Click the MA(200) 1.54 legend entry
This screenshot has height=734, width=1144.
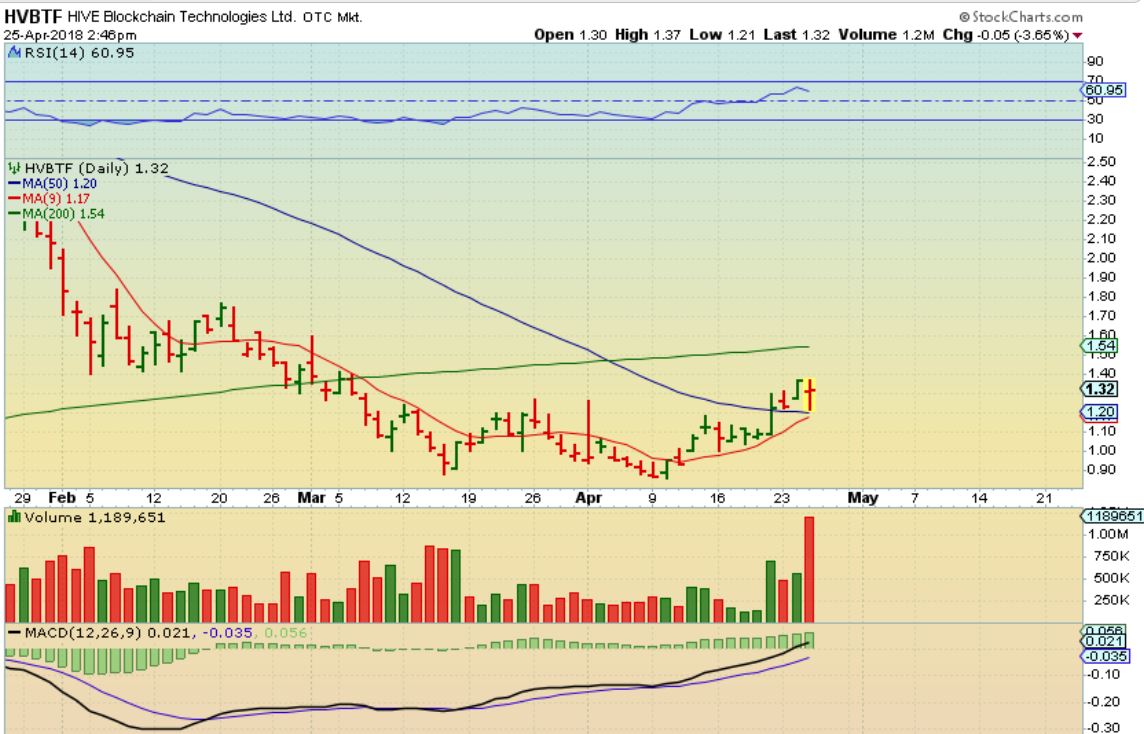(56, 214)
